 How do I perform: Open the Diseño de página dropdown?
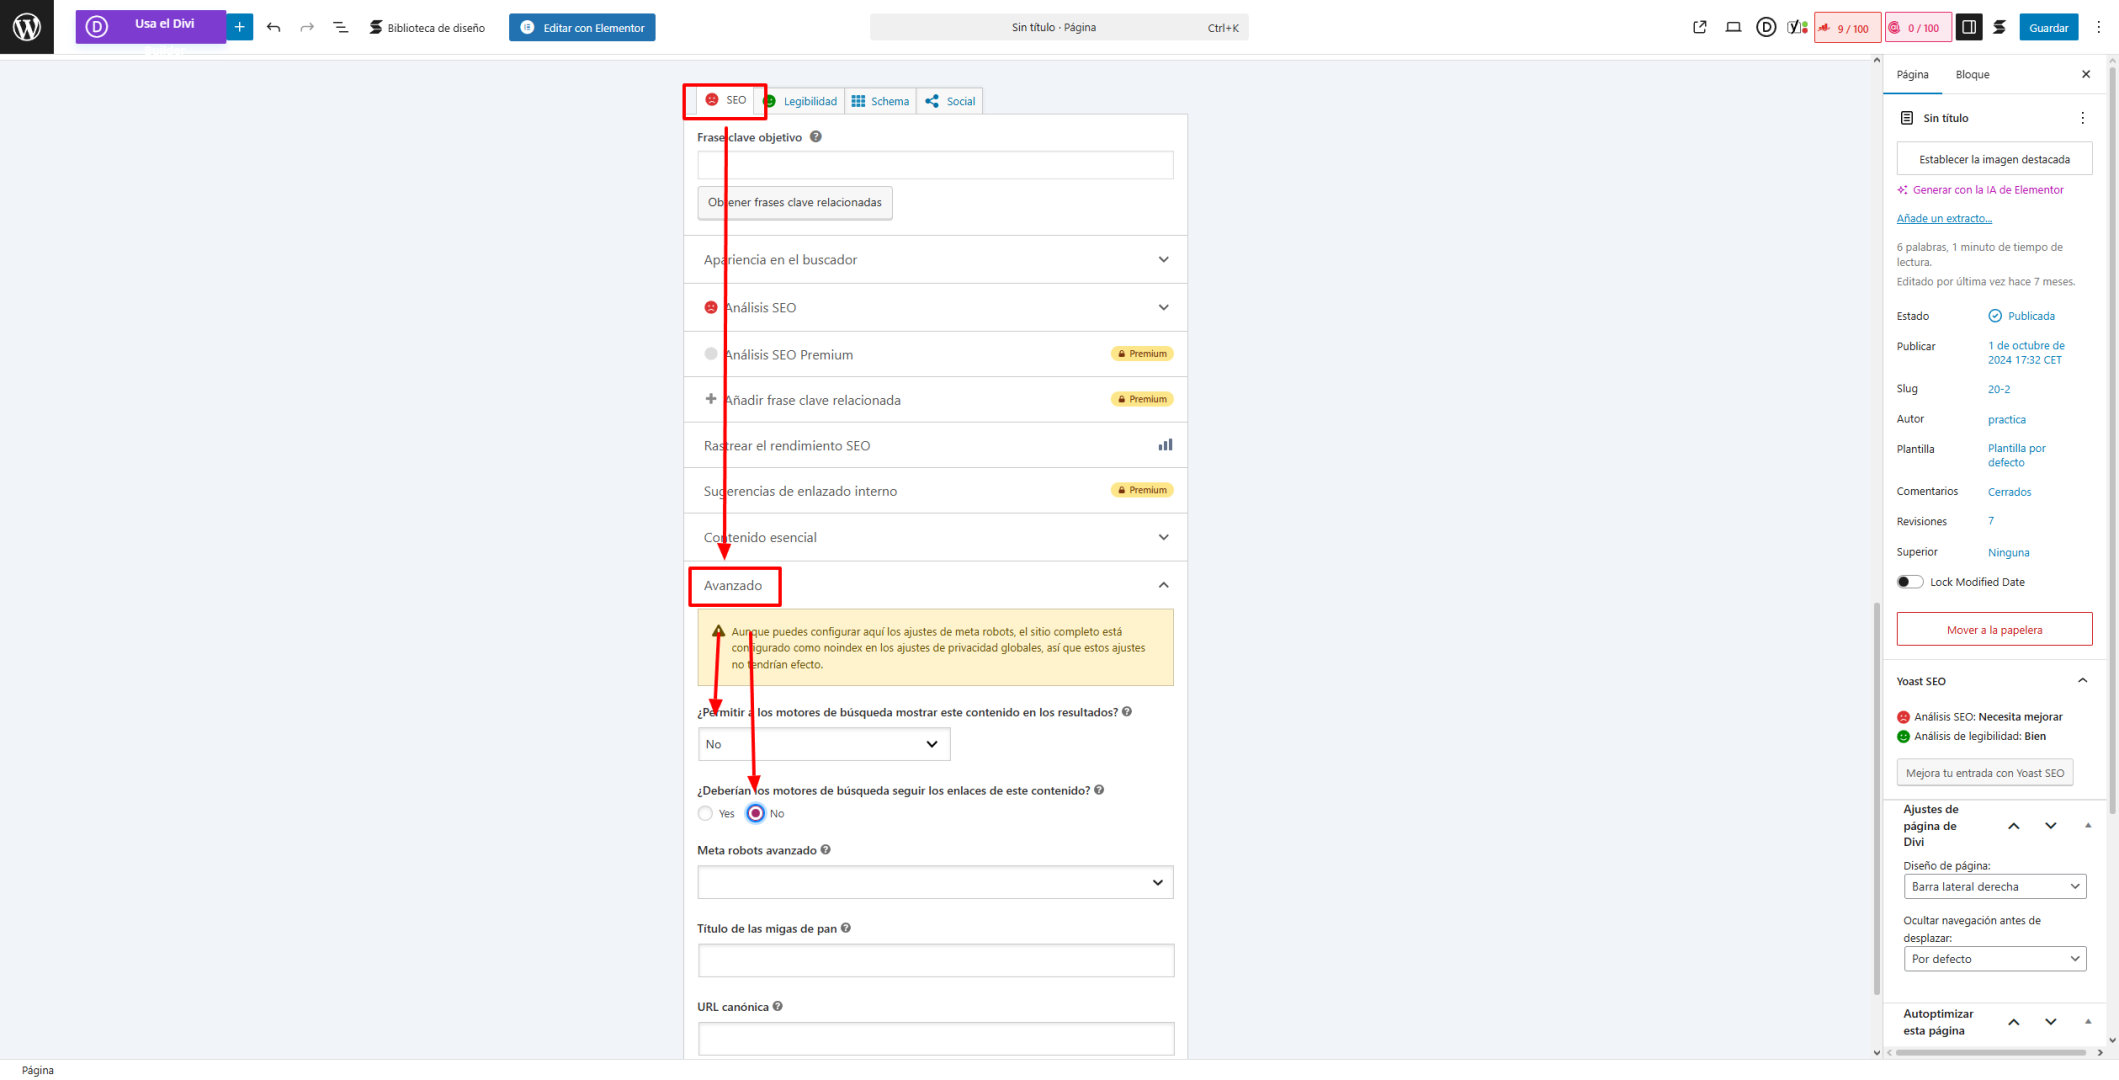(1994, 886)
